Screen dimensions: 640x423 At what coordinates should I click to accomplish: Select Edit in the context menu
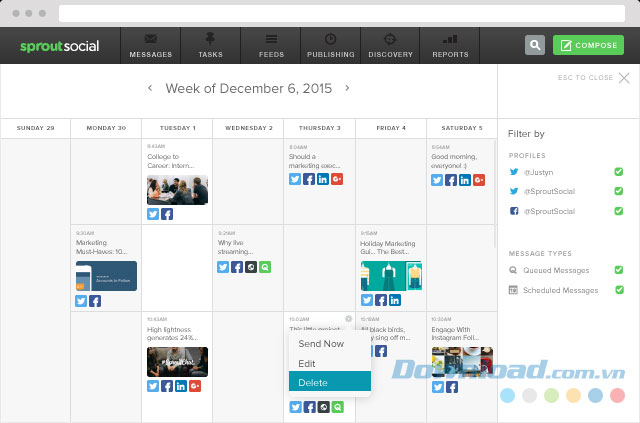(307, 363)
